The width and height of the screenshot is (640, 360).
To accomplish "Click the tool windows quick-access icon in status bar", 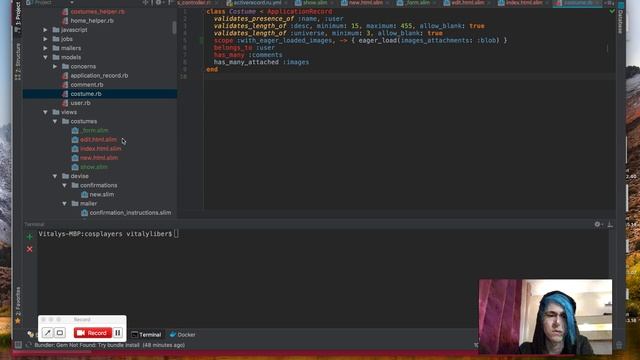I will pos(18,345).
